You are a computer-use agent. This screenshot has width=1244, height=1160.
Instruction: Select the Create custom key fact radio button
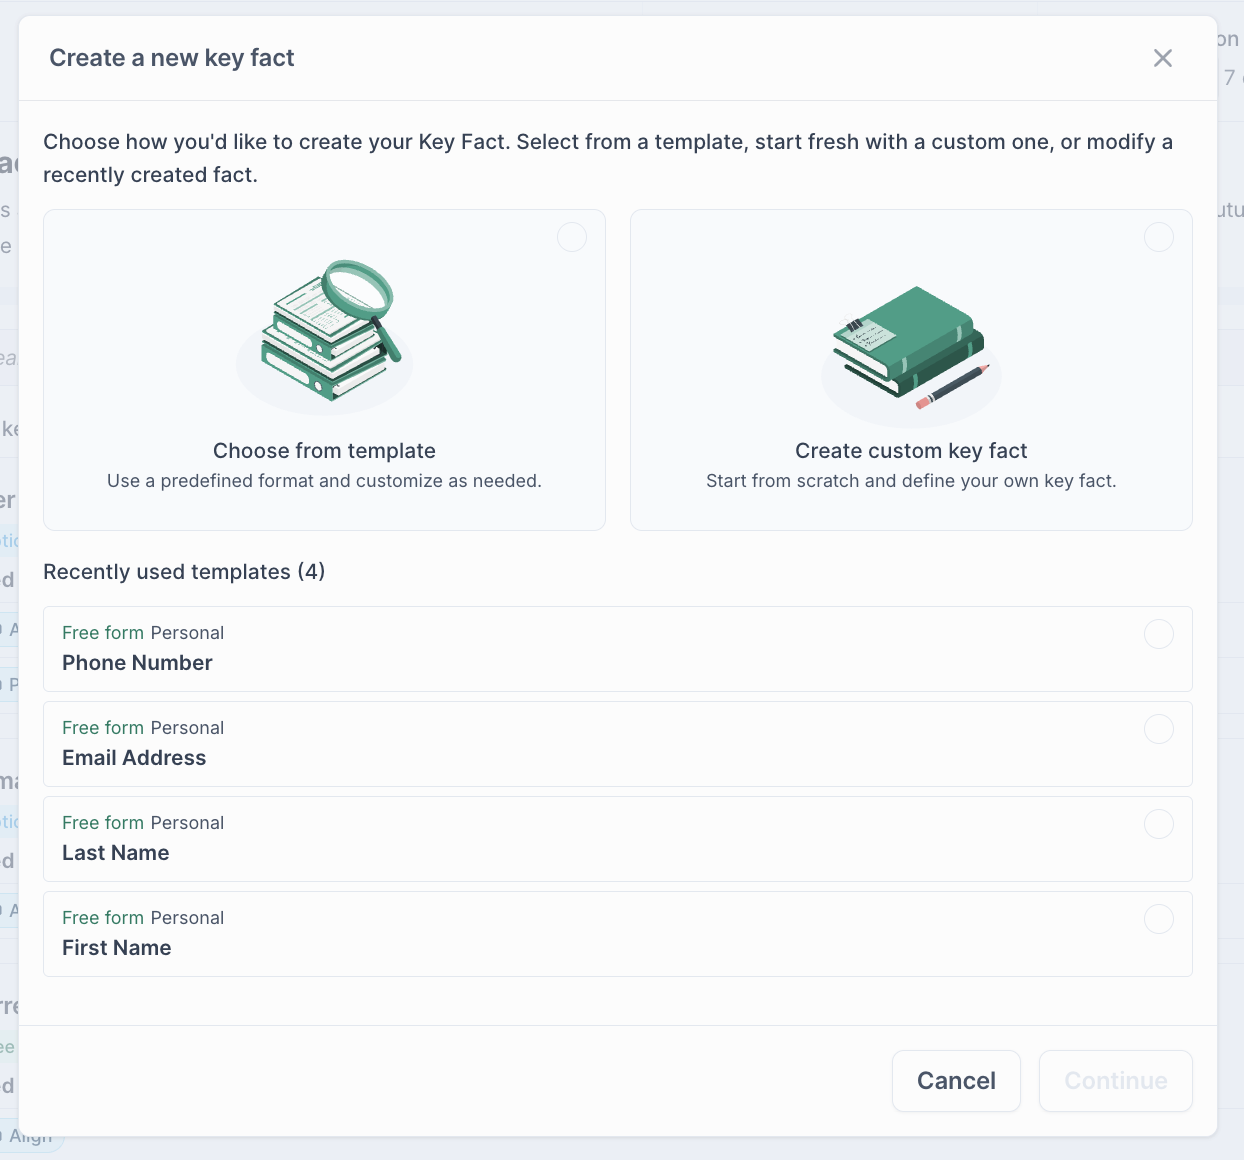coord(1159,238)
